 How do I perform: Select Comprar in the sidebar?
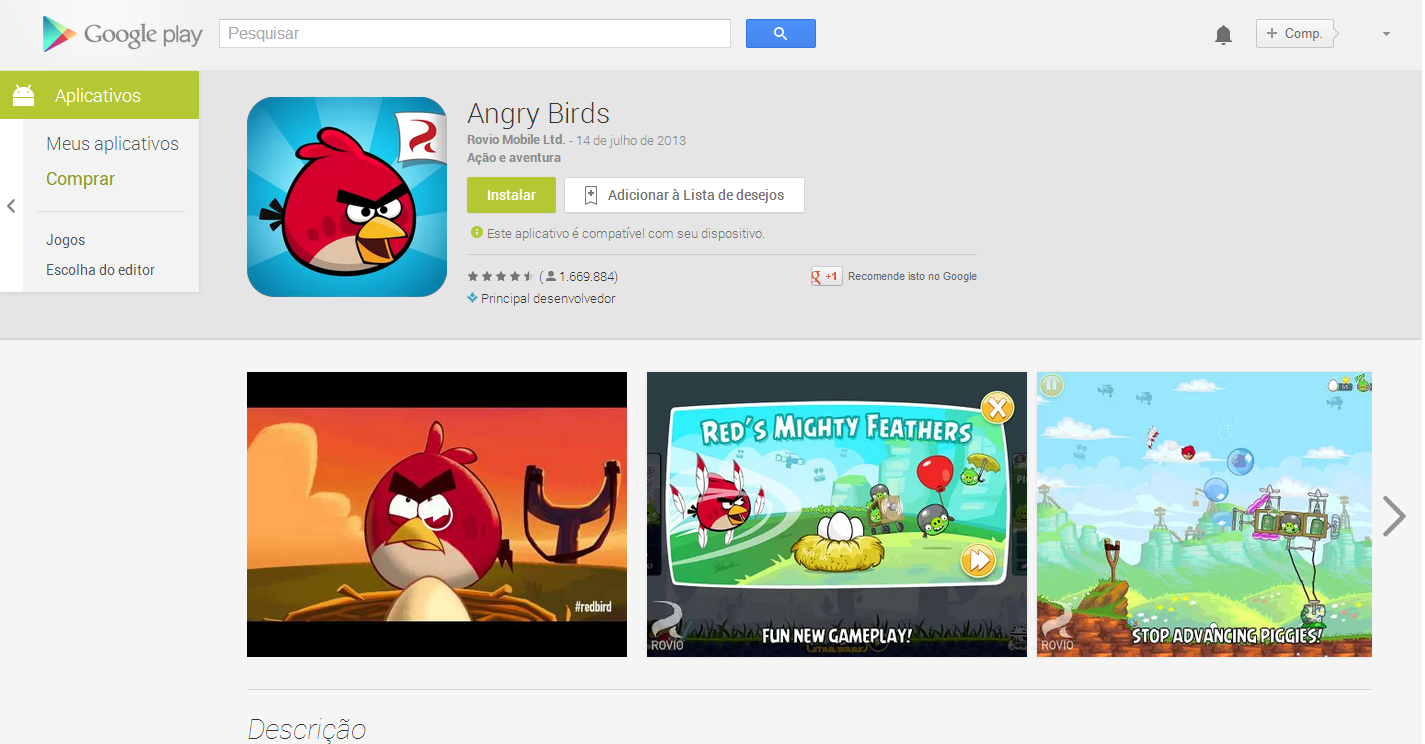click(80, 179)
